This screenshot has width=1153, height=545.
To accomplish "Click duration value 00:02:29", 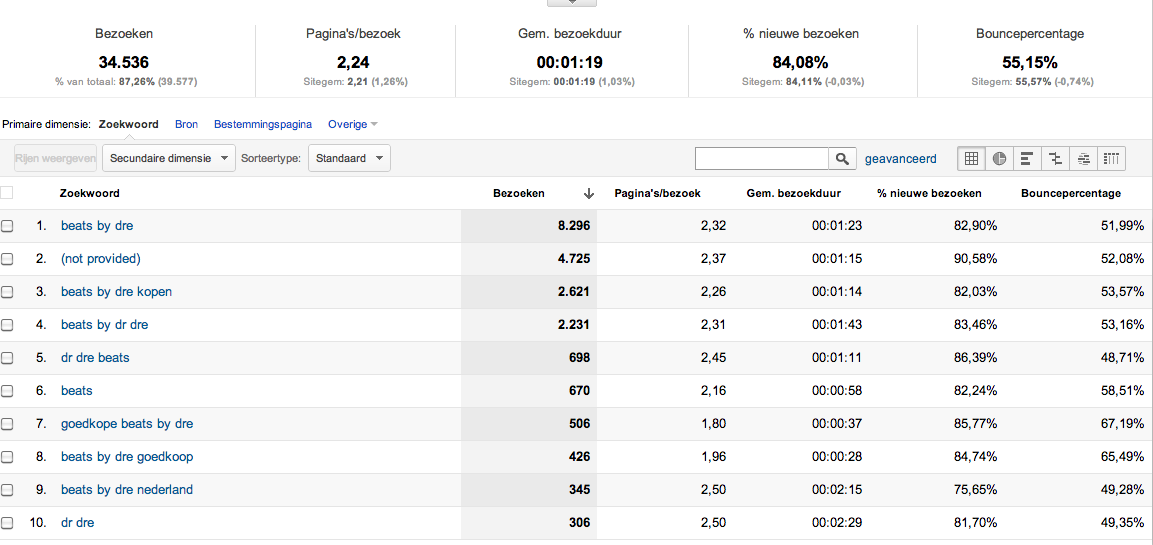I will coord(837,523).
